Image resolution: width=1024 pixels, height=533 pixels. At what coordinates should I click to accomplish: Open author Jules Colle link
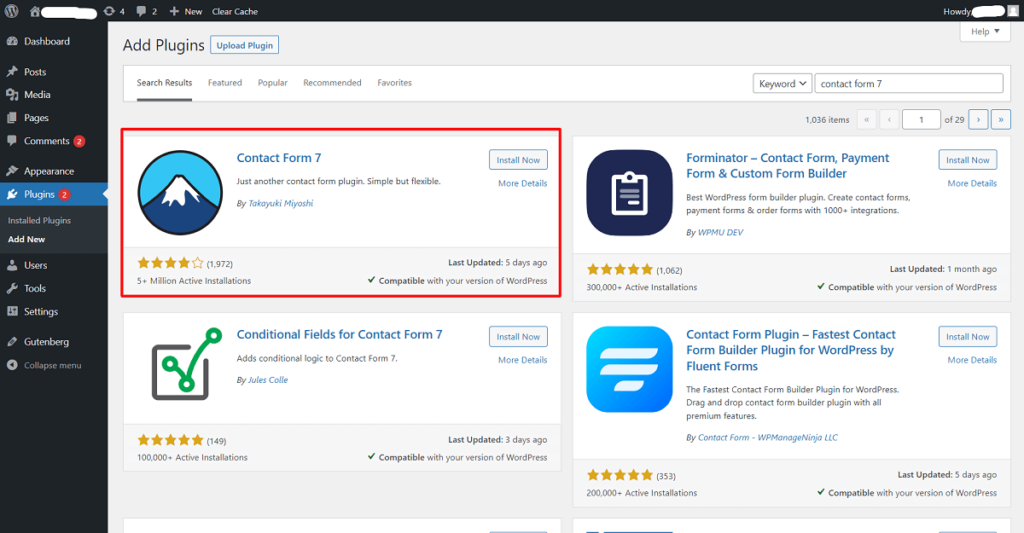point(268,380)
